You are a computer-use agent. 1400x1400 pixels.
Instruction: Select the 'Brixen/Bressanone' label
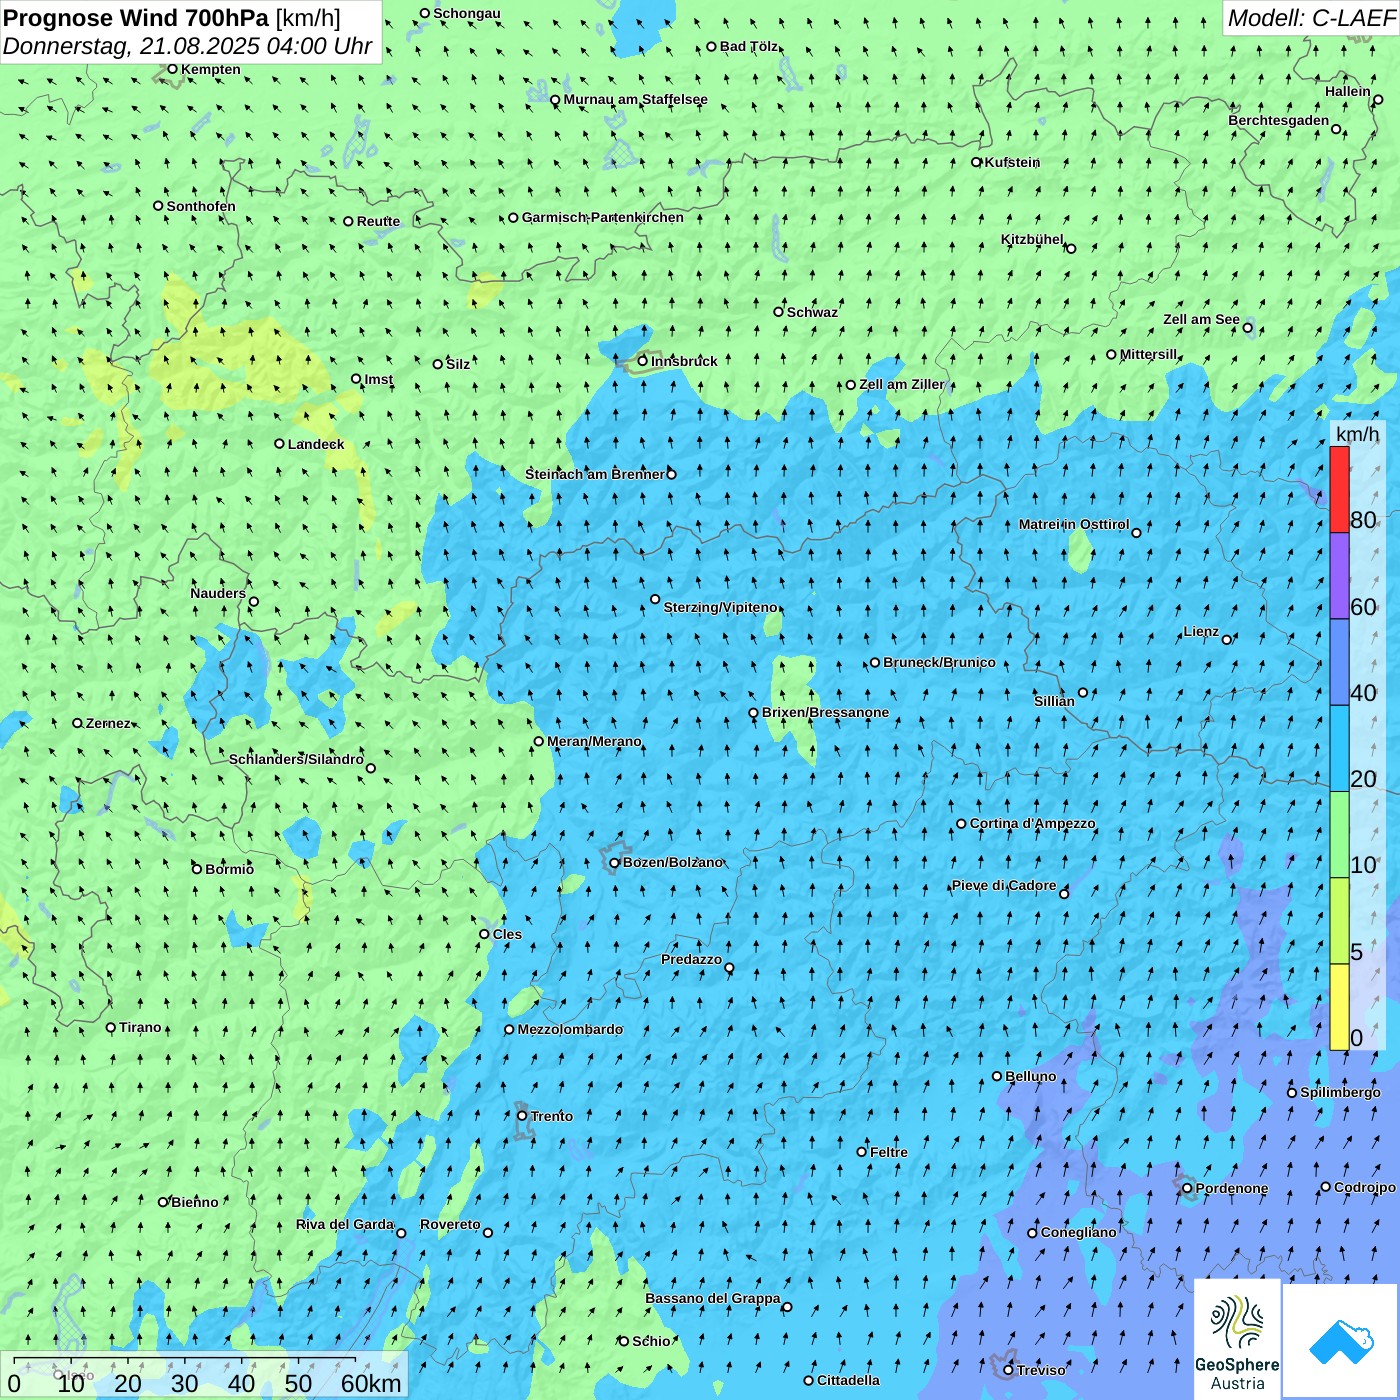coord(825,712)
